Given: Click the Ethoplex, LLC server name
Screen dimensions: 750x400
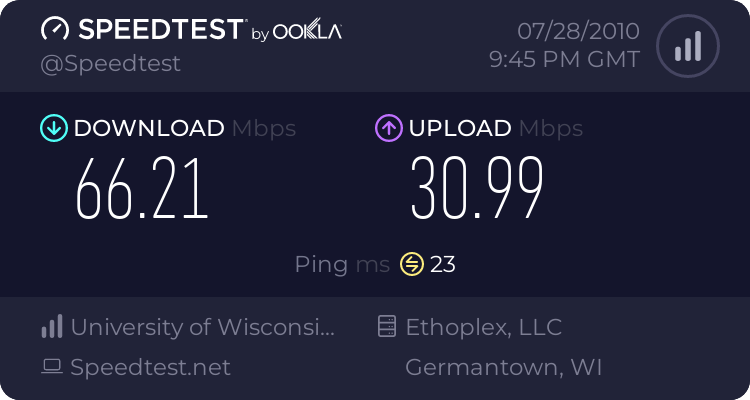Looking at the screenshot, I should (484, 327).
